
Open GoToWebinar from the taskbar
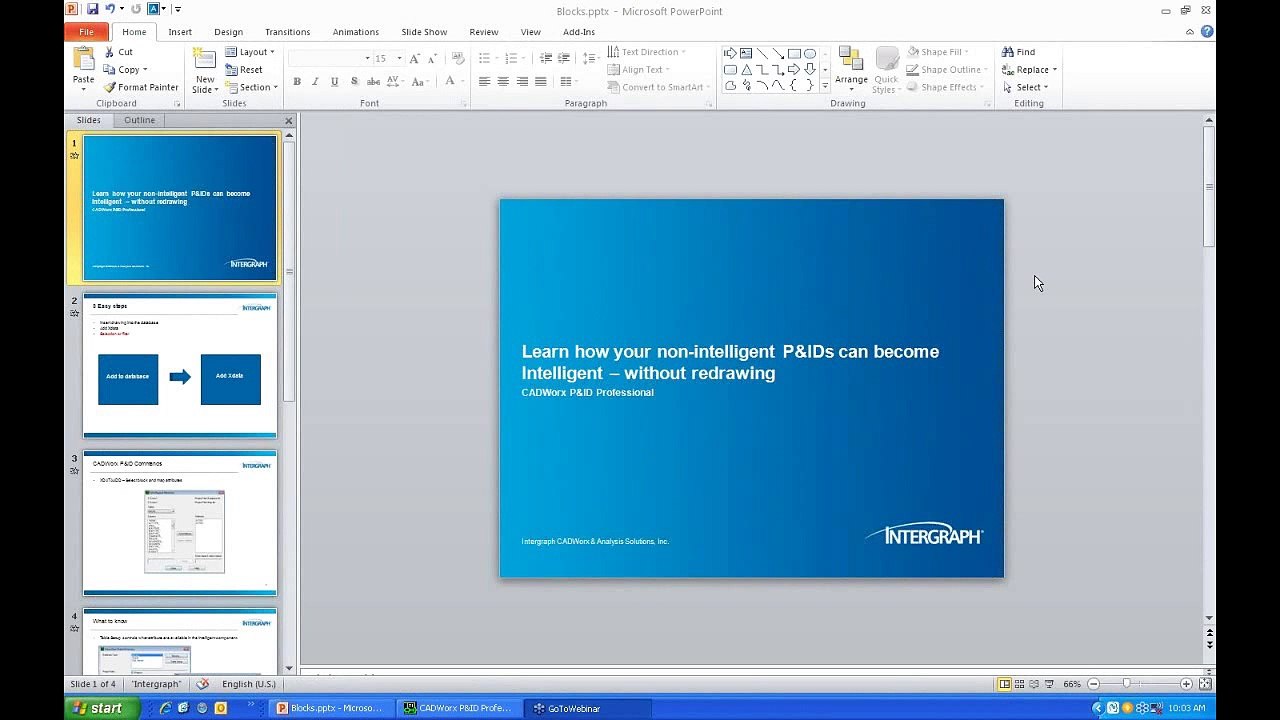pyautogui.click(x=588, y=708)
